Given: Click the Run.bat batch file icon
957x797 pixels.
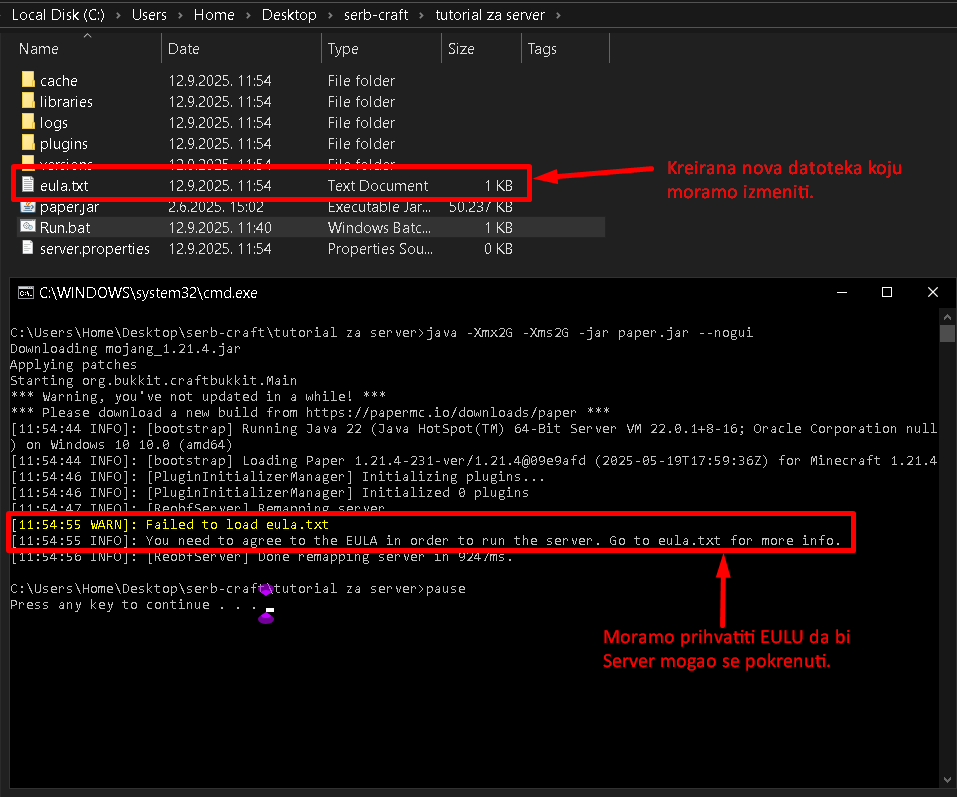Looking at the screenshot, I should pos(28,227).
